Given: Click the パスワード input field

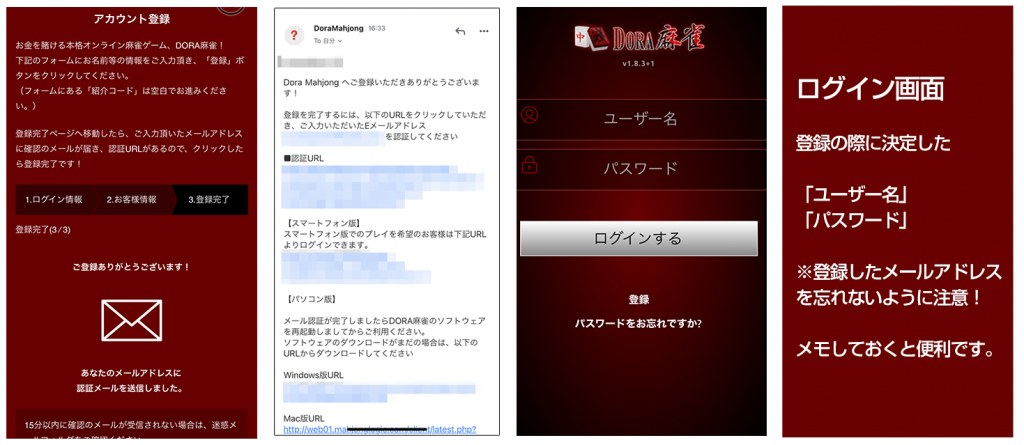Looking at the screenshot, I should (x=641, y=169).
